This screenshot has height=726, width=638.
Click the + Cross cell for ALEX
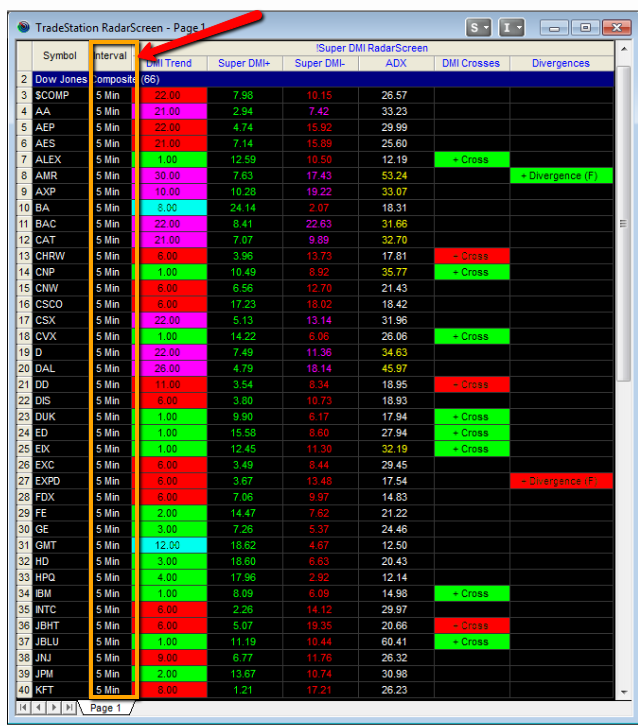(x=472, y=159)
